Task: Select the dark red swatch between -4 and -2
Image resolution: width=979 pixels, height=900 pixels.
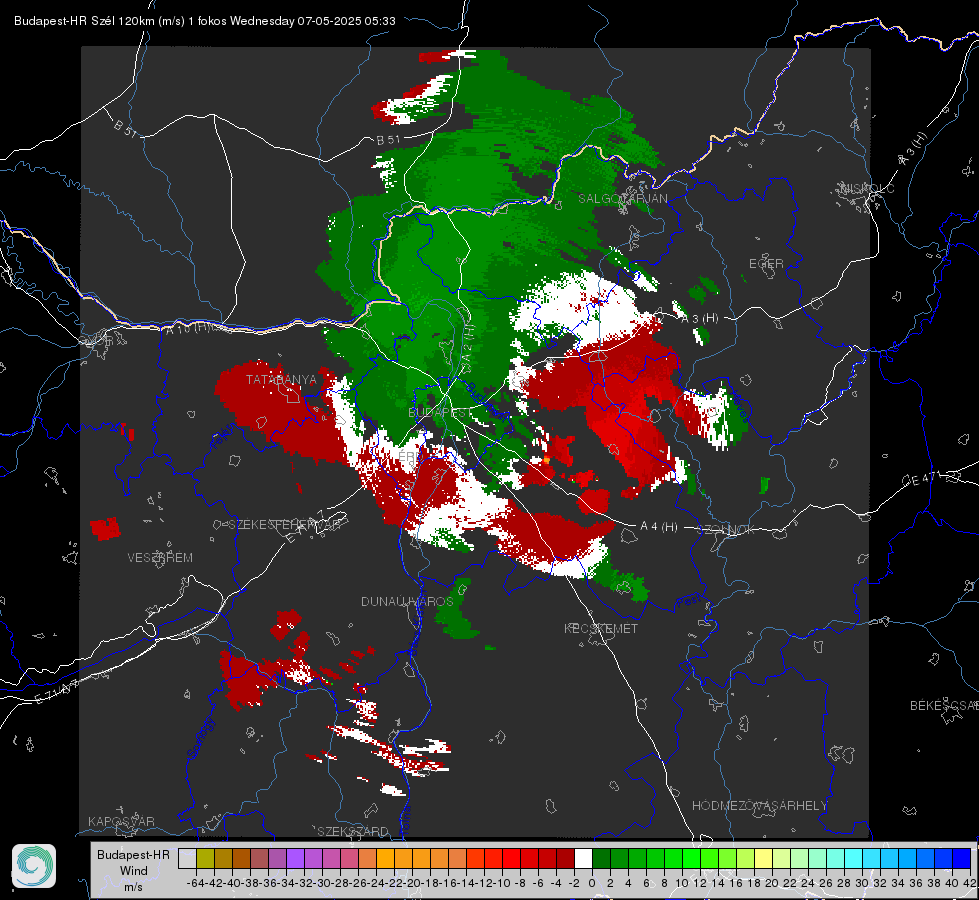Action: 565,858
